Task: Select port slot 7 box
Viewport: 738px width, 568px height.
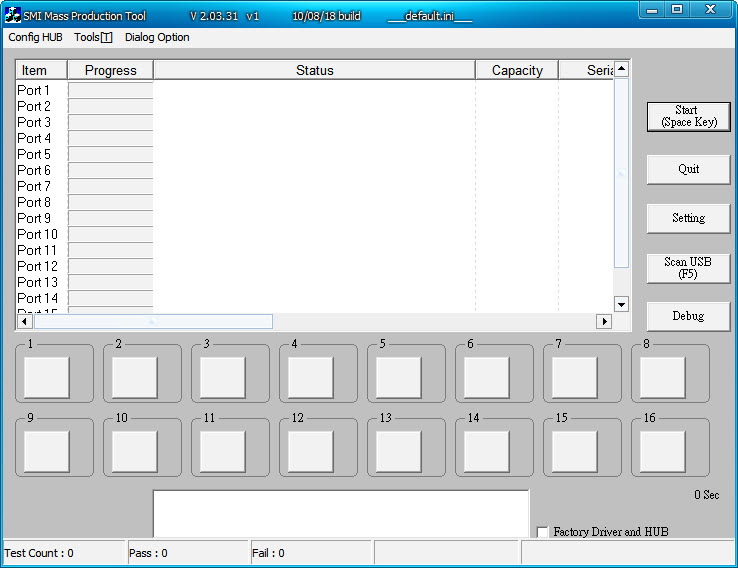Action: (575, 377)
